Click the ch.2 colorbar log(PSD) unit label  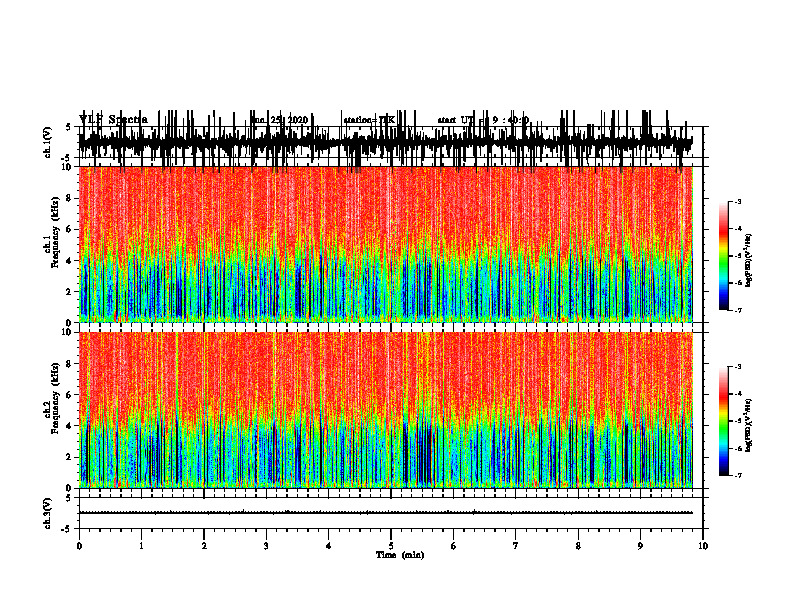[x=749, y=424]
